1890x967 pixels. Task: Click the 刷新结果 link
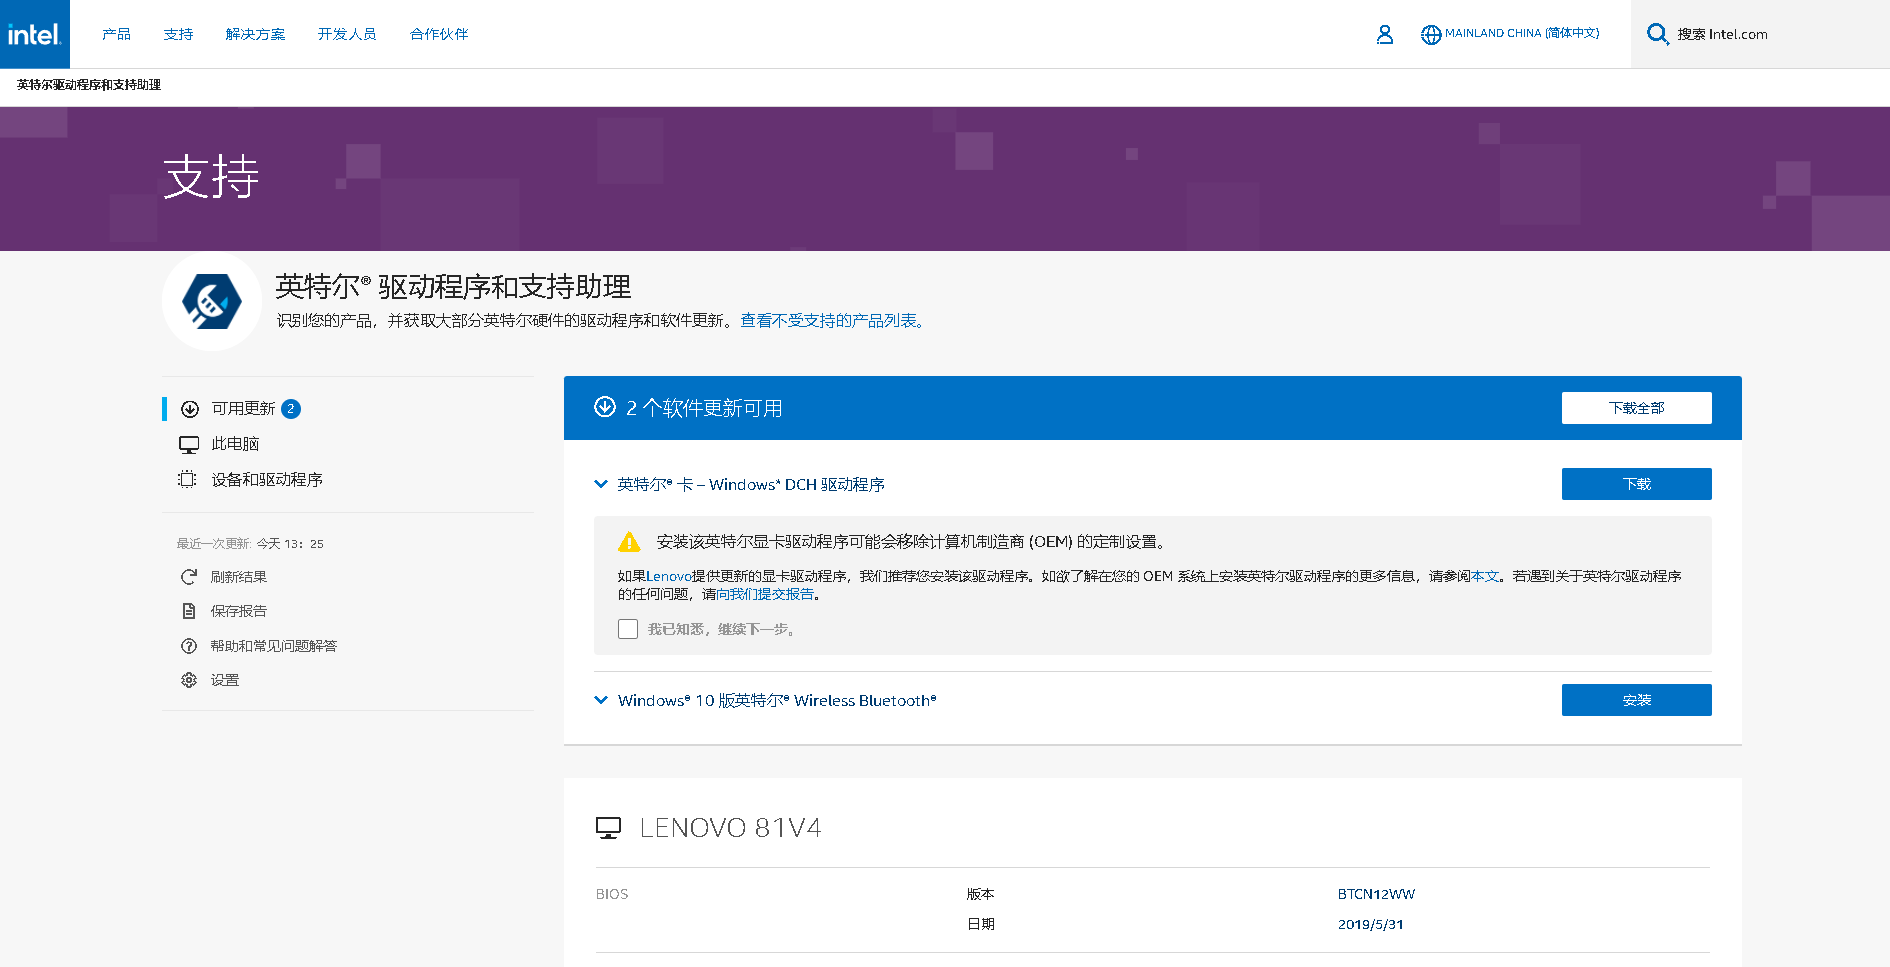point(239,577)
